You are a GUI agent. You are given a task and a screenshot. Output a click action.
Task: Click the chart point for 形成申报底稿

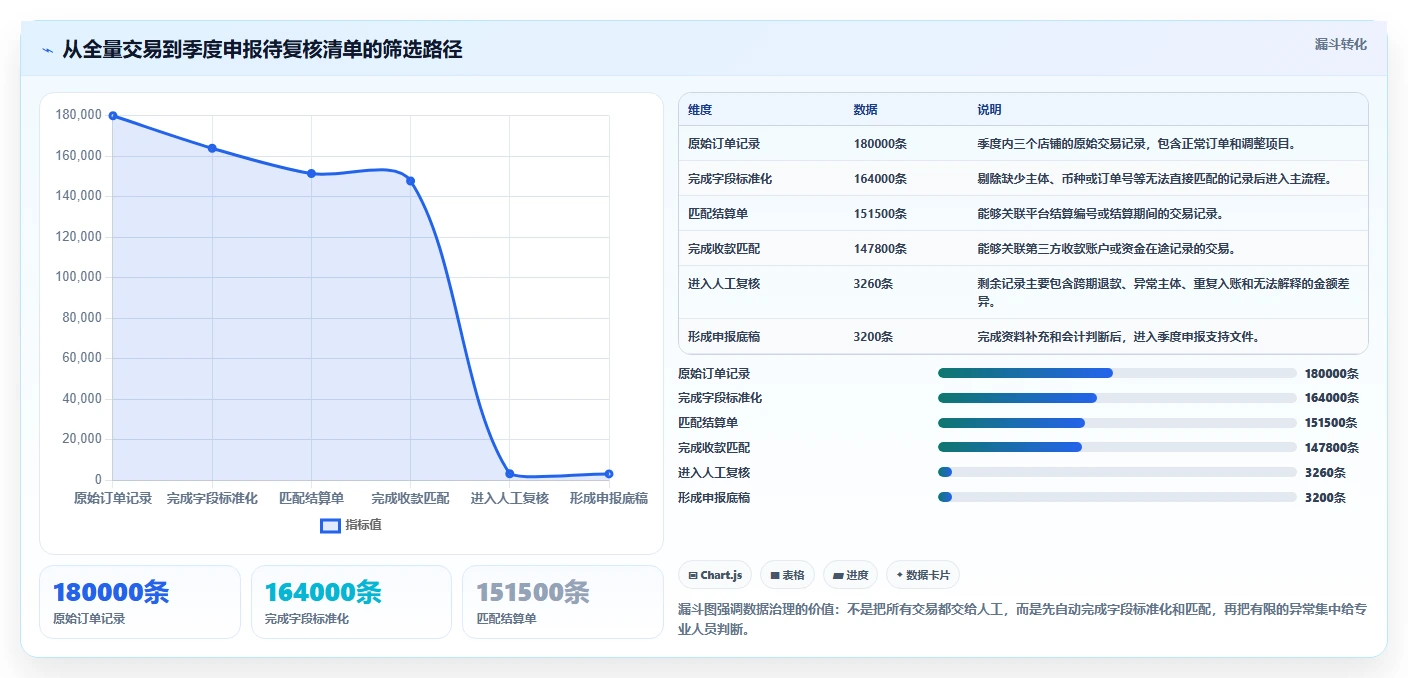609,473
